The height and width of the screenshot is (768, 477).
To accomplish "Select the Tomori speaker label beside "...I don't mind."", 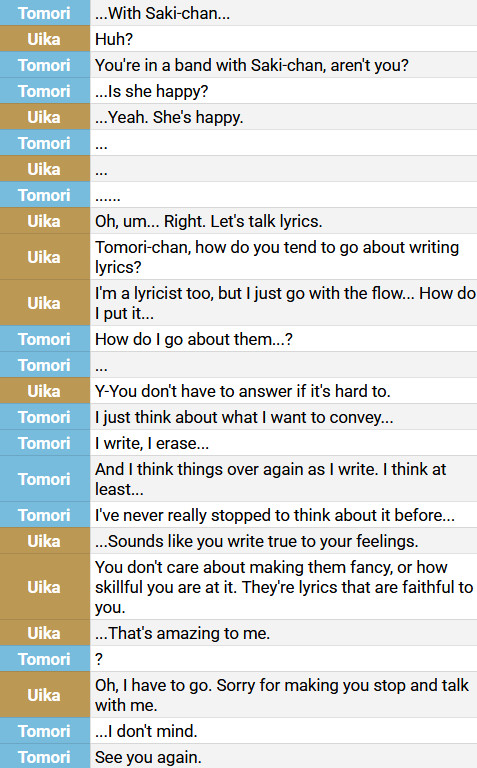I will click(44, 731).
